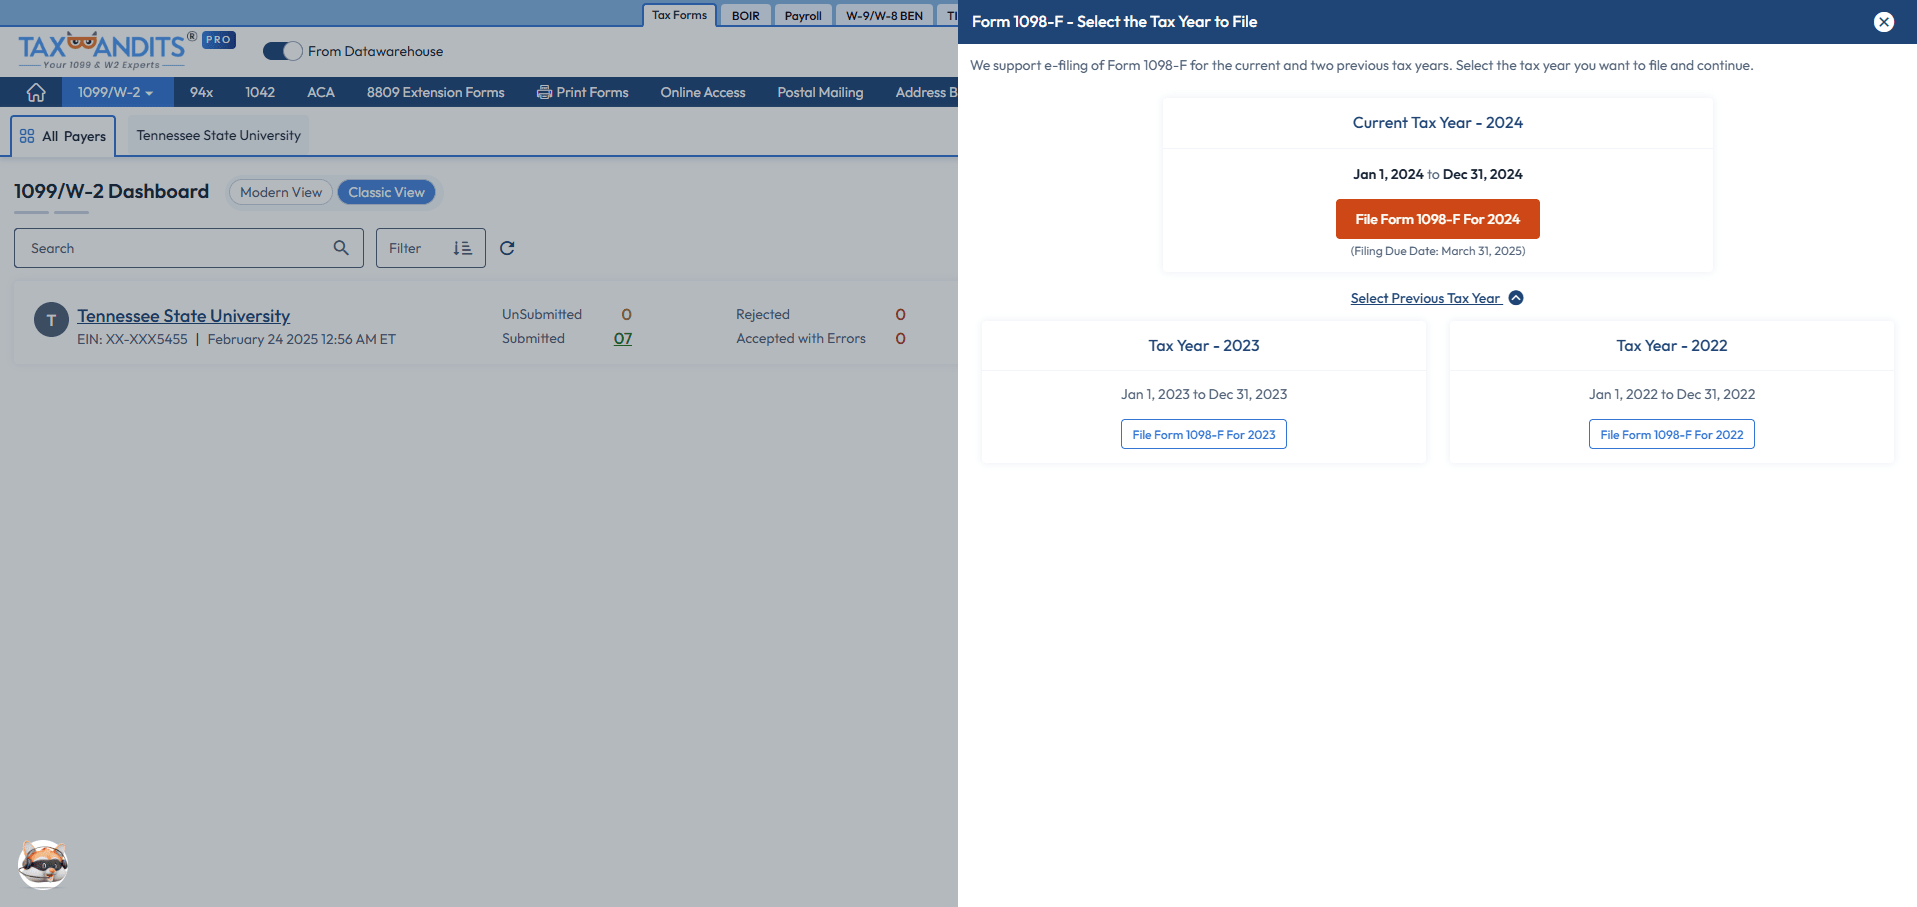
Task: Switch to Modern View
Action: [280, 192]
